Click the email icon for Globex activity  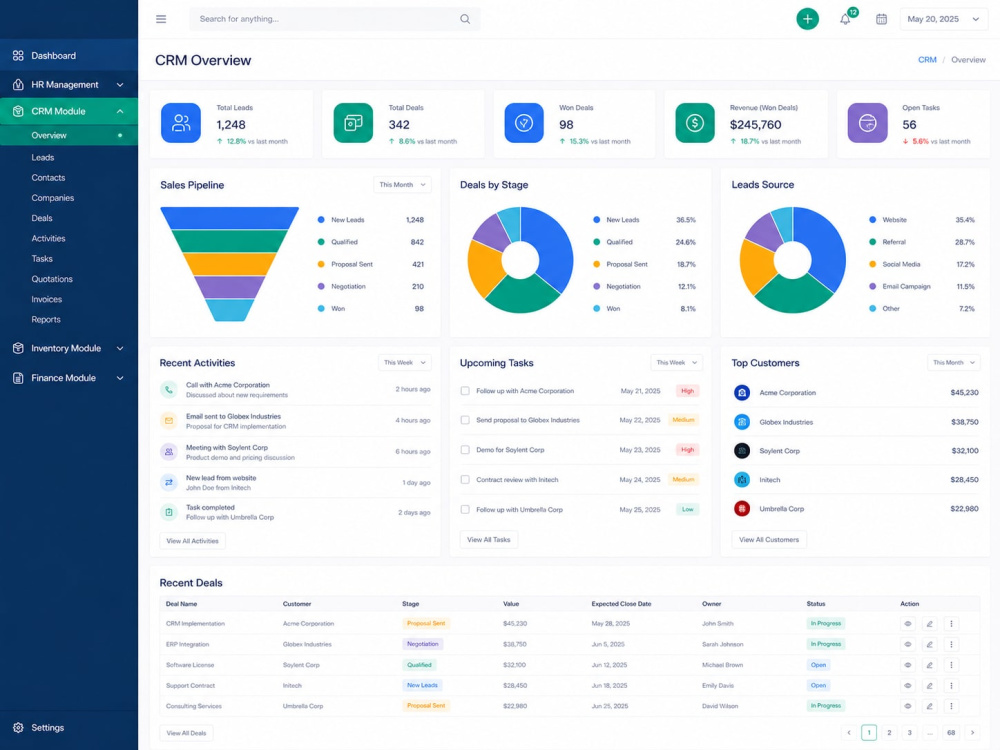point(168,421)
